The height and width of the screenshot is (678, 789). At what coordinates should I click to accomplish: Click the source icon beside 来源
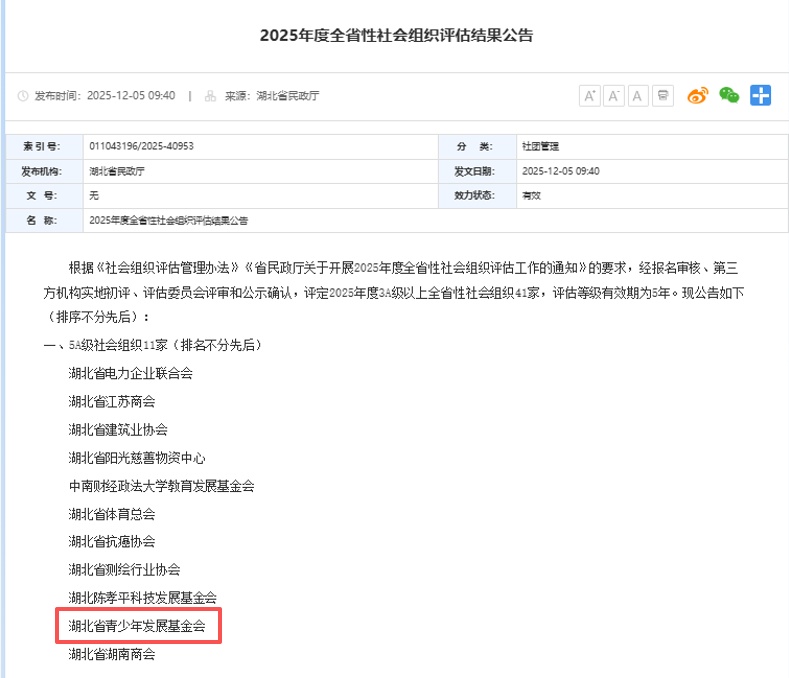[x=210, y=97]
